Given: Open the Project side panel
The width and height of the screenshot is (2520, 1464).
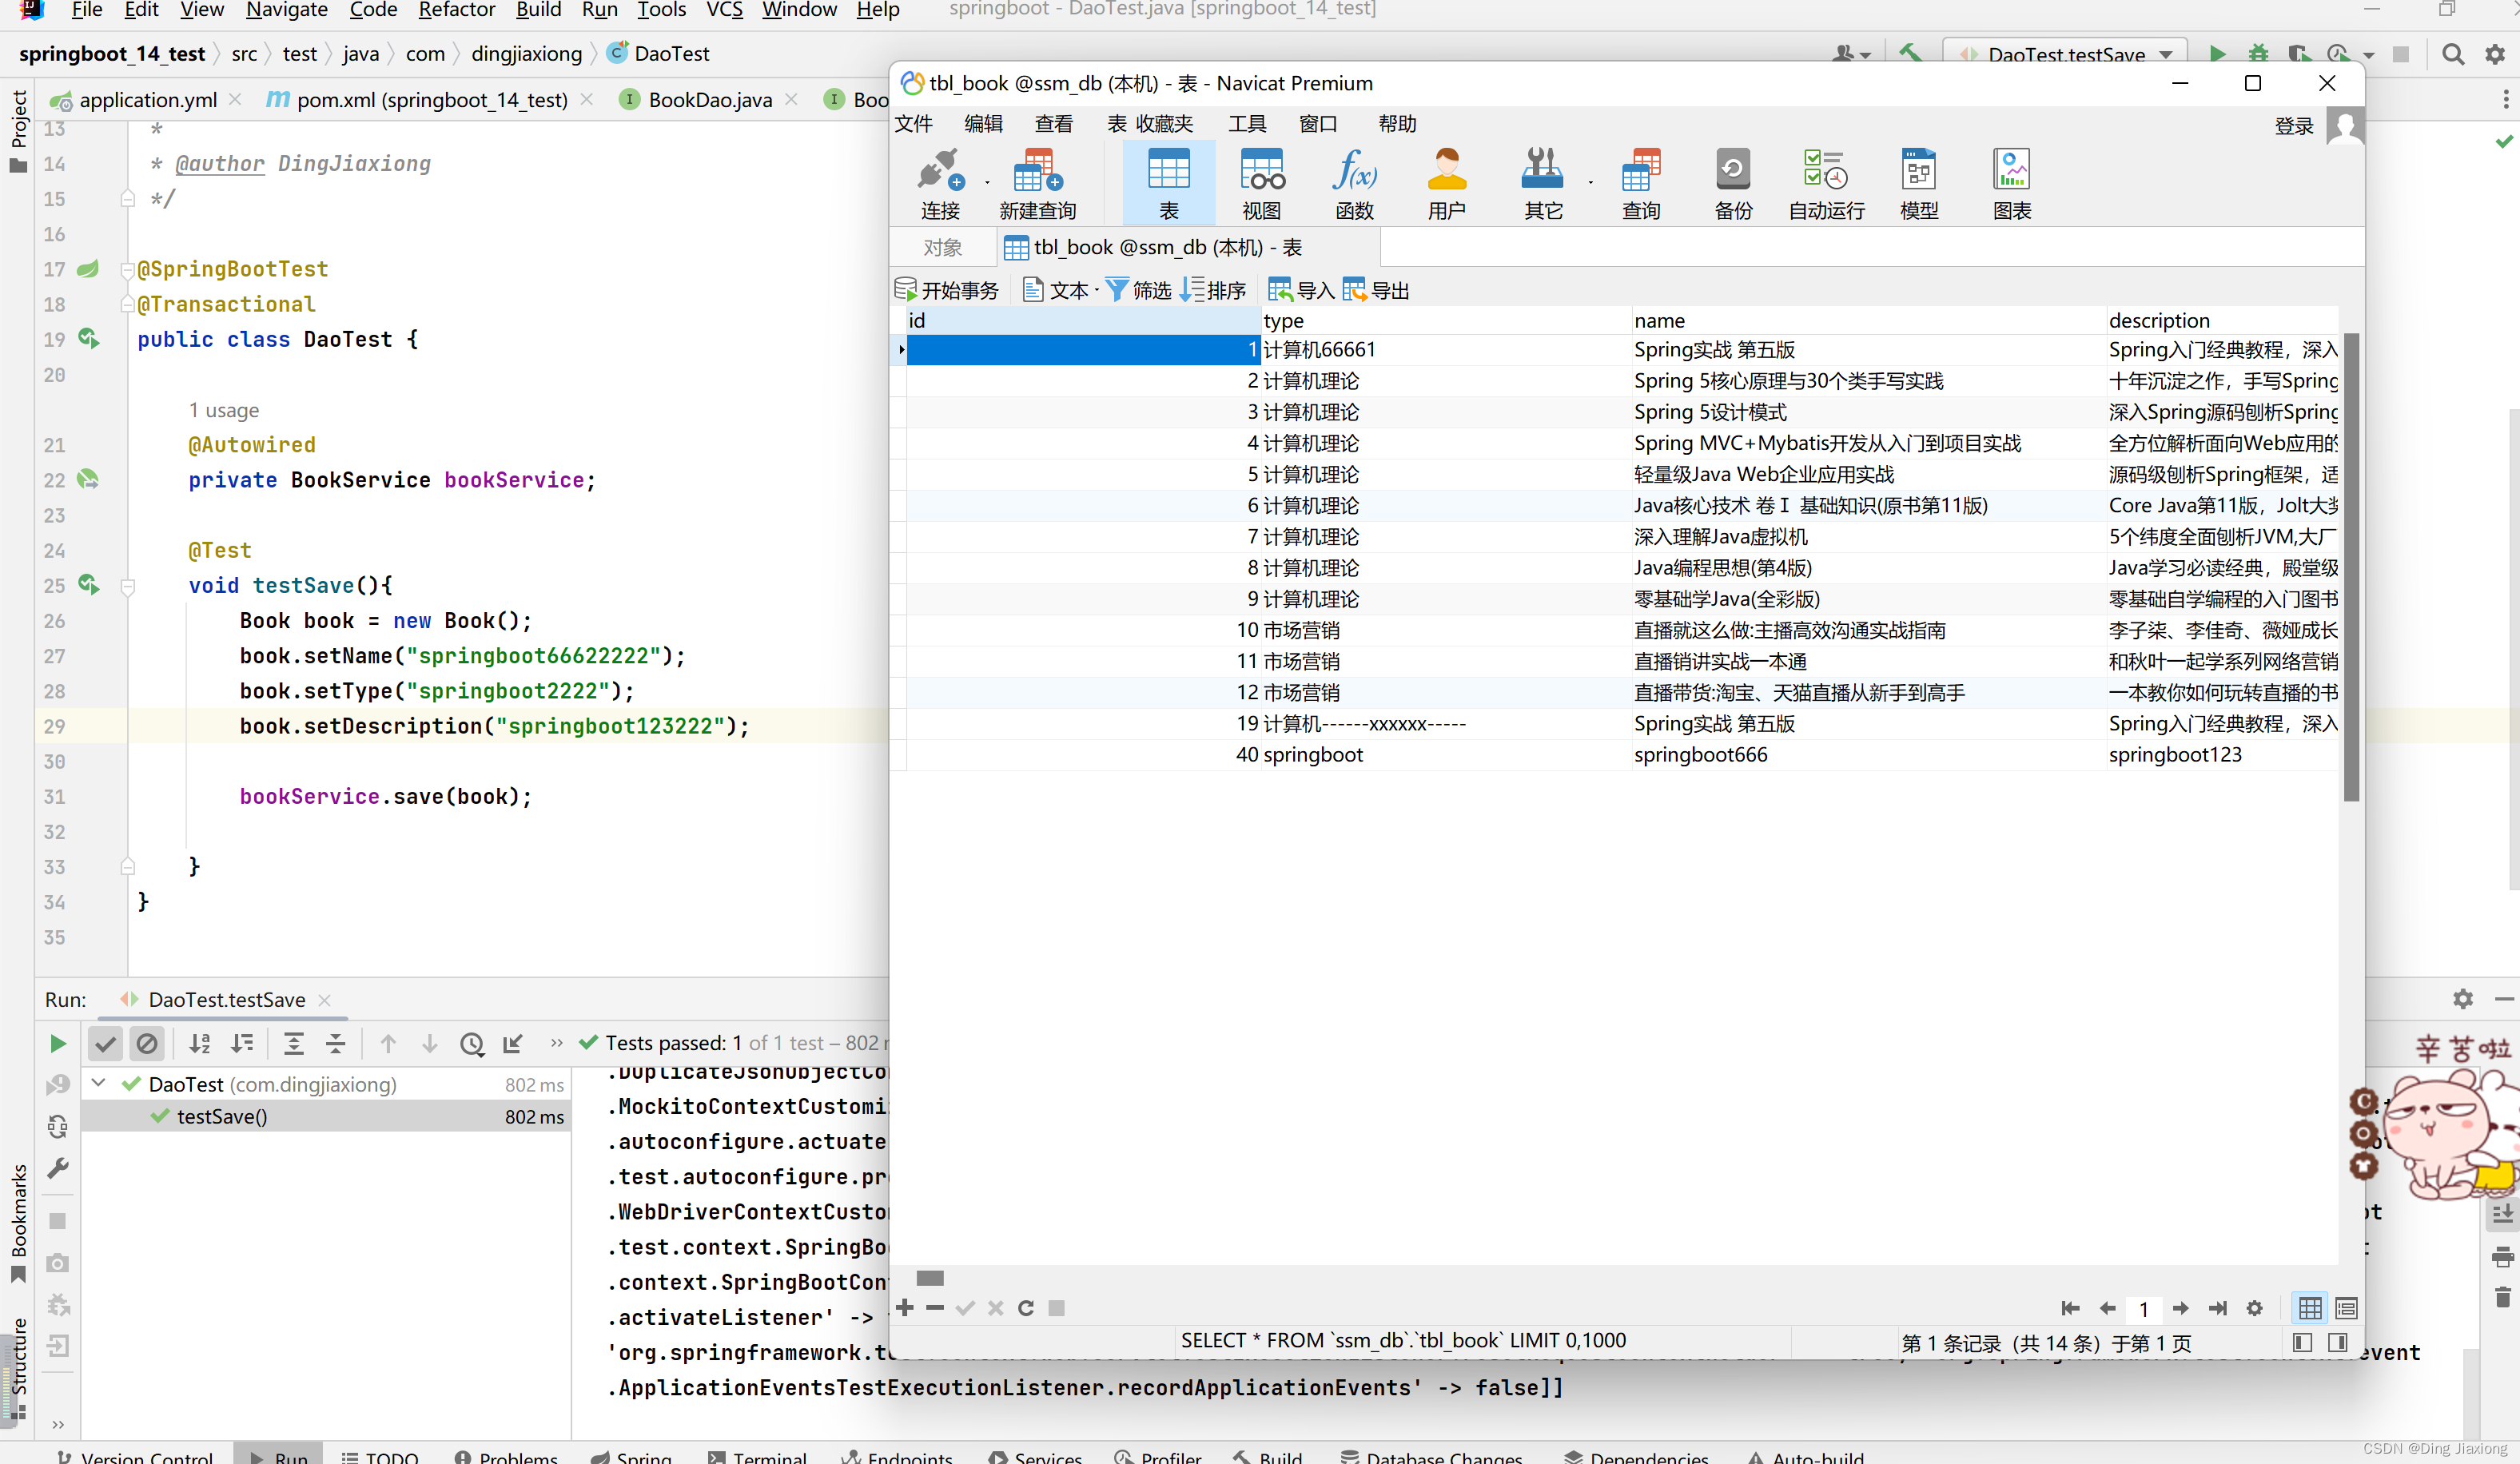Looking at the screenshot, I should point(18,131).
